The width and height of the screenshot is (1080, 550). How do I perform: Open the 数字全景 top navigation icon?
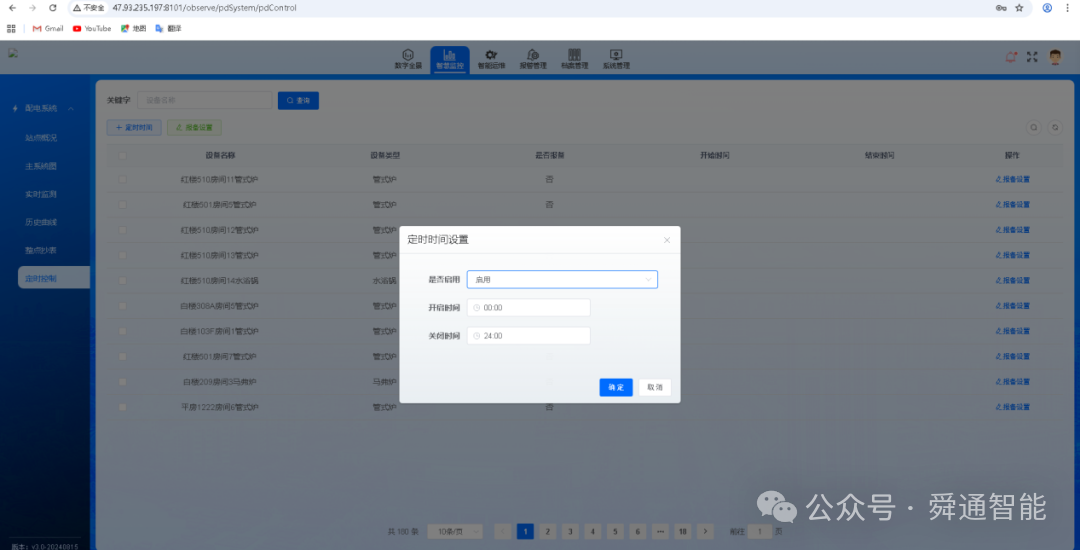[x=407, y=58]
